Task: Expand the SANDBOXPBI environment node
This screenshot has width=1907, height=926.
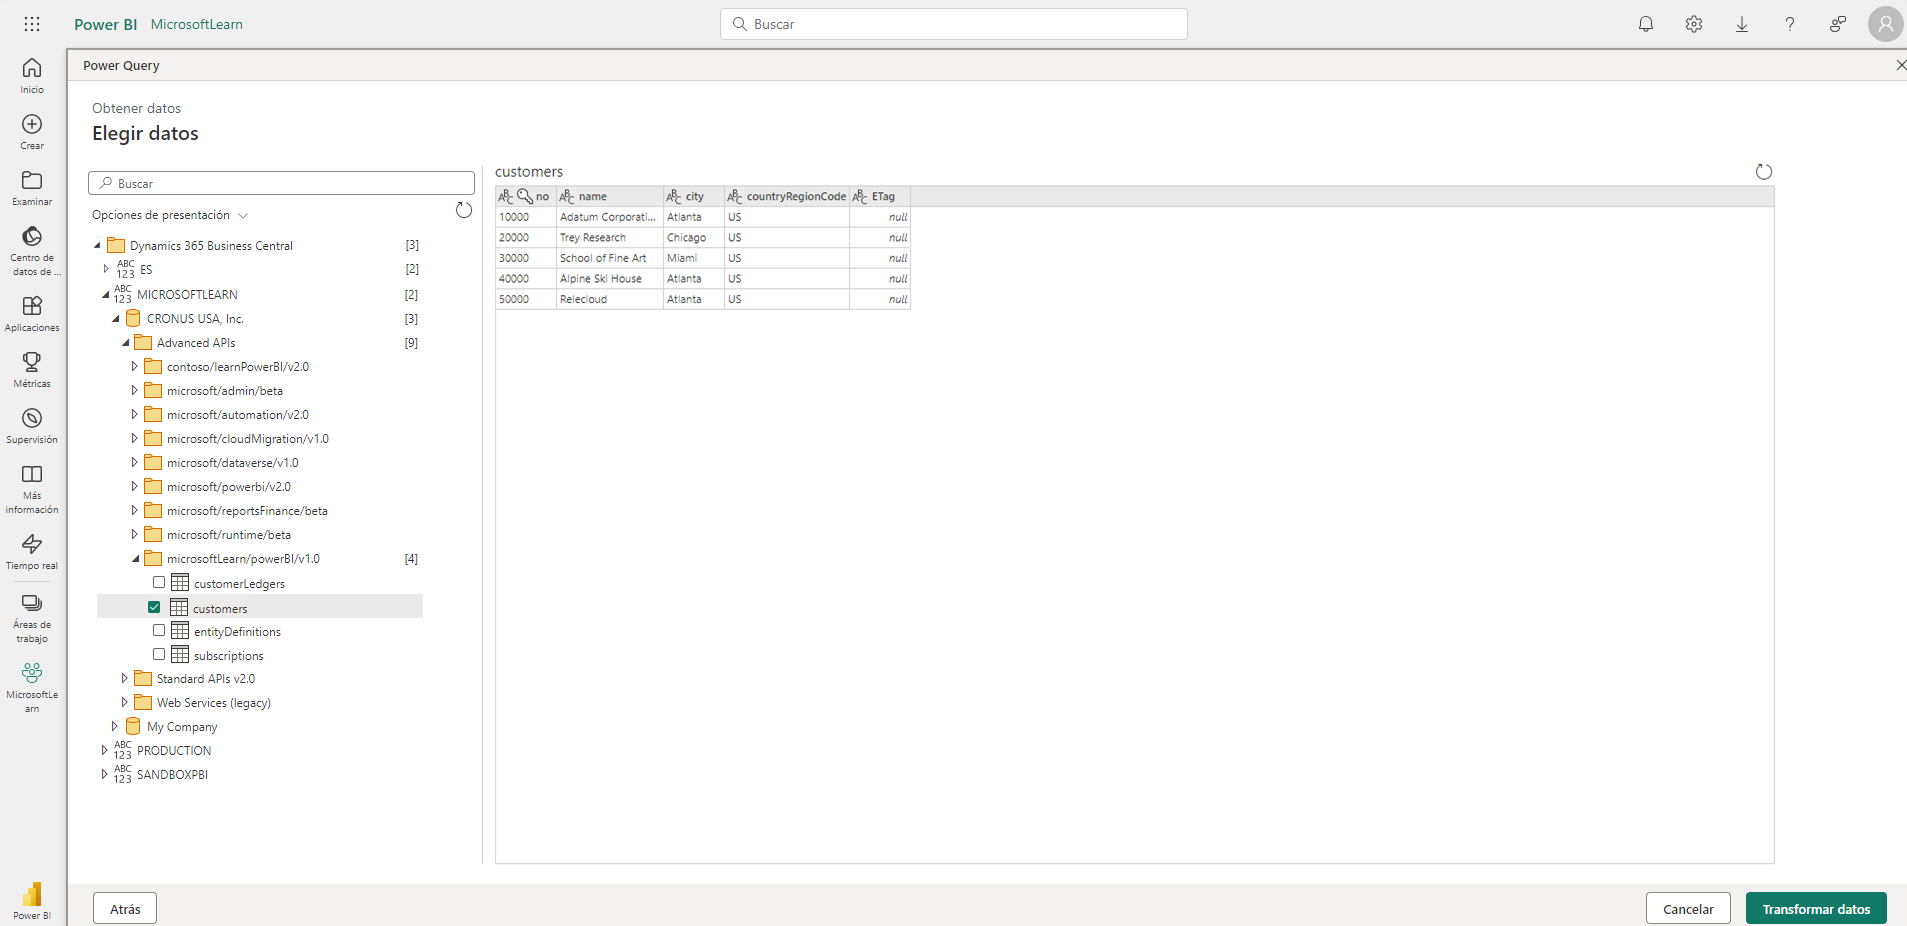Action: 104,774
